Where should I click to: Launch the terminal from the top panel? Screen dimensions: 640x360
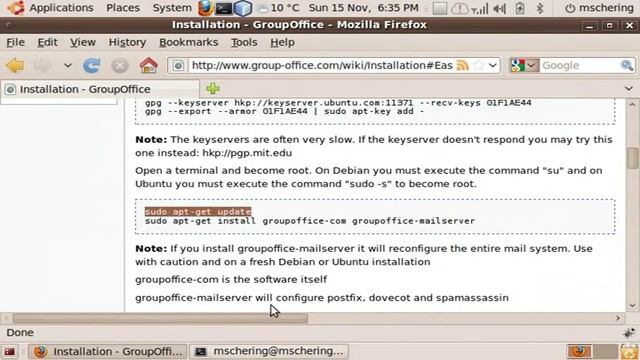point(224,8)
